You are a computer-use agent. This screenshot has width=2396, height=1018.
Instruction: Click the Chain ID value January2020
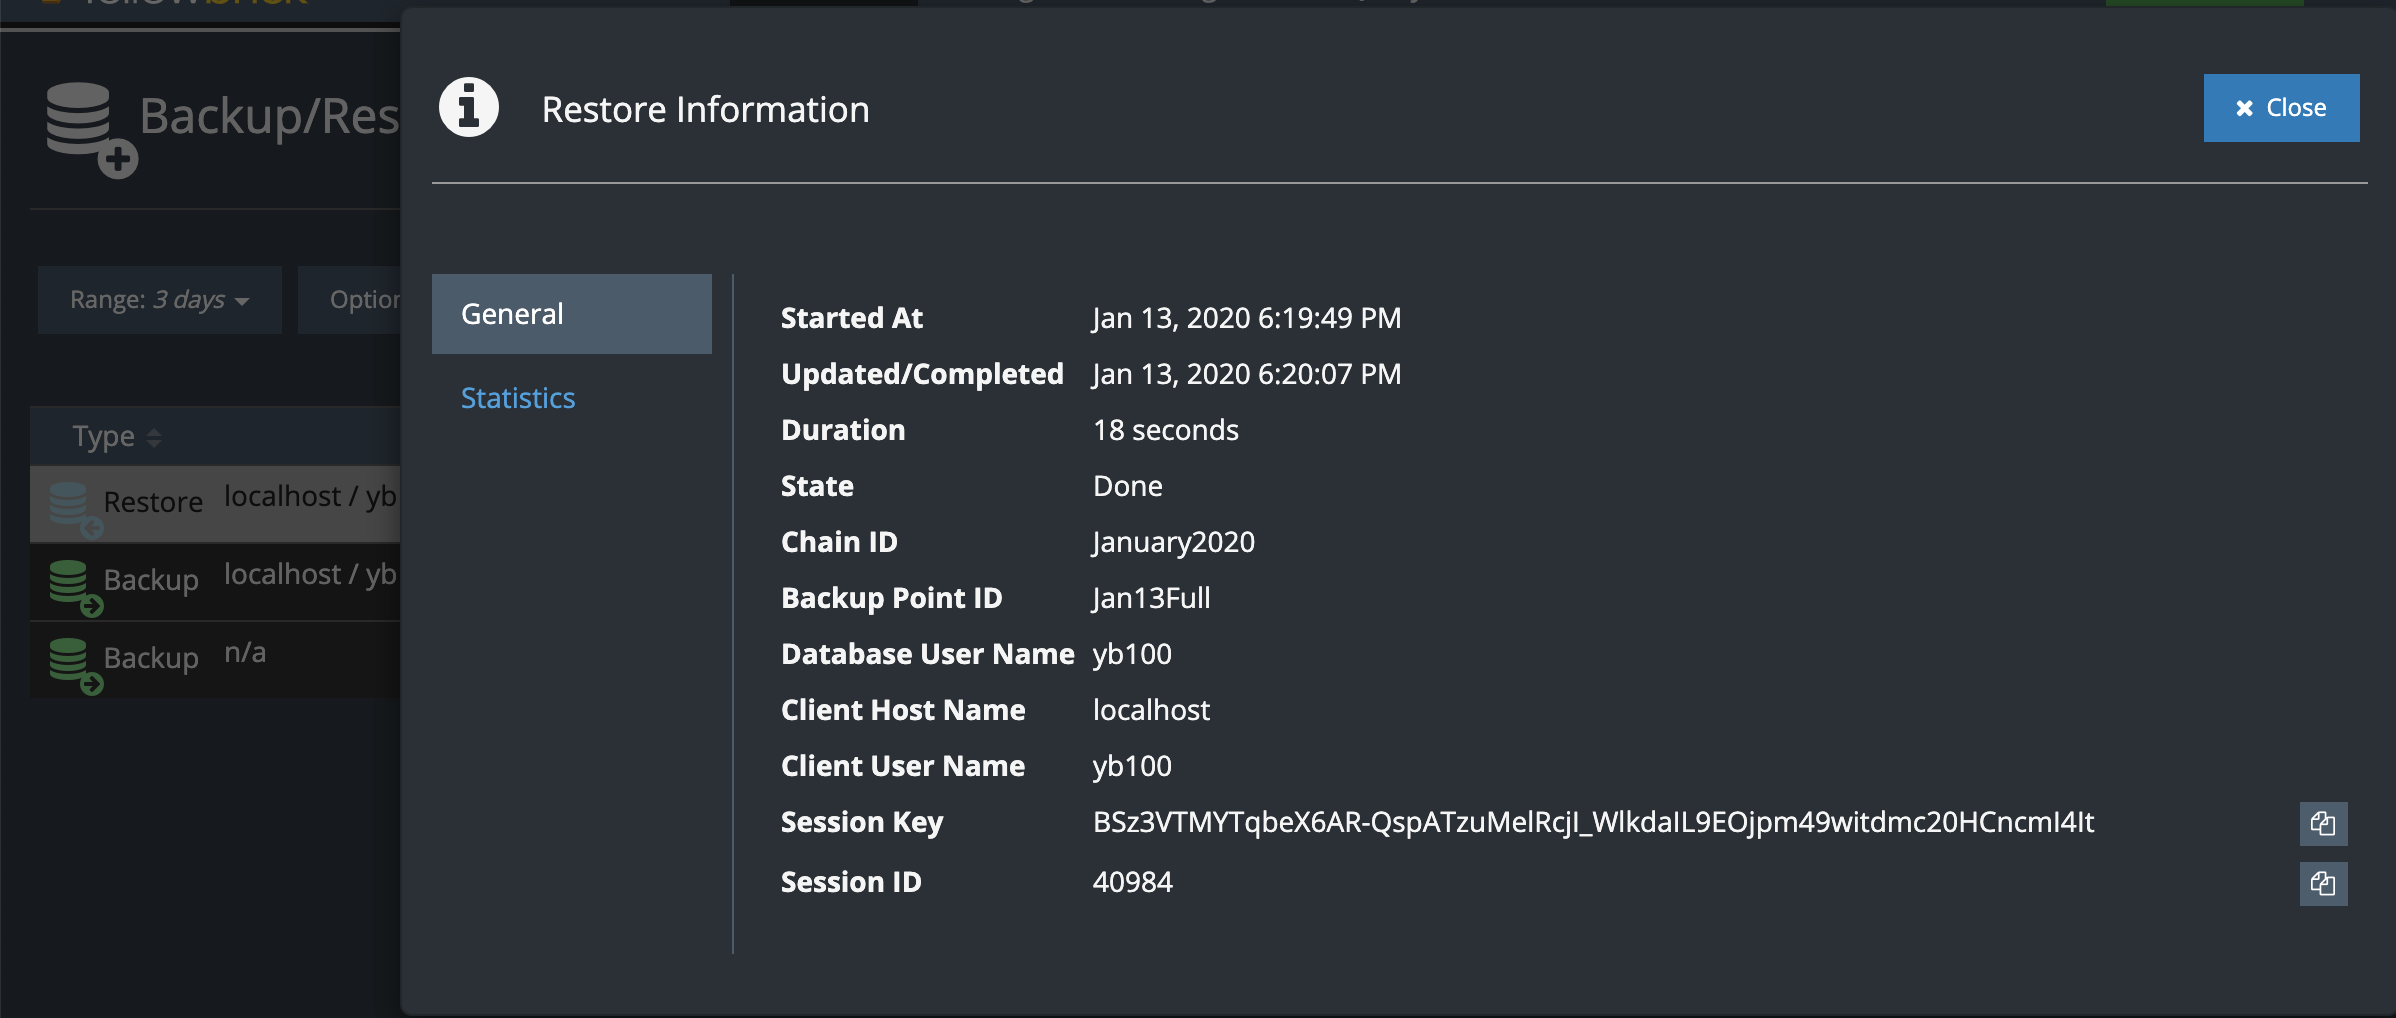[x=1173, y=541]
